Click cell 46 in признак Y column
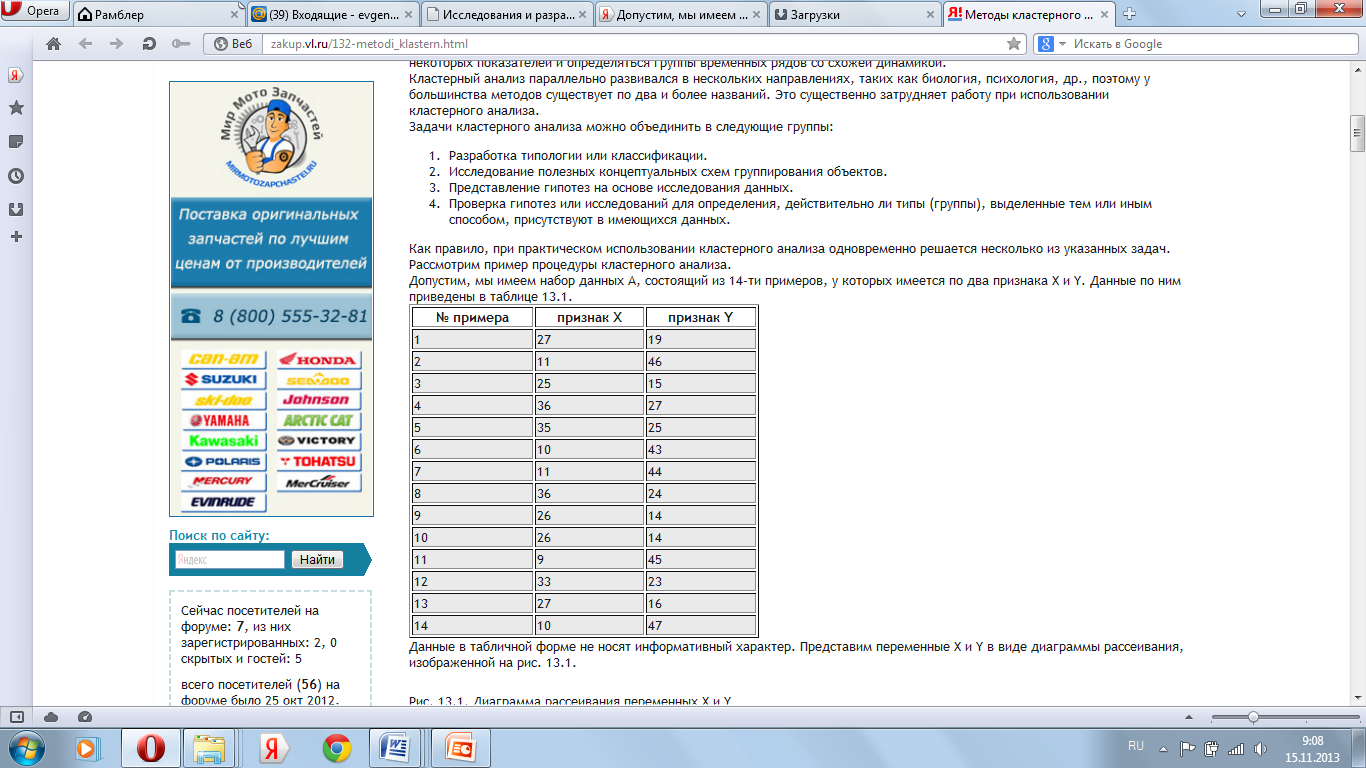 pos(700,361)
